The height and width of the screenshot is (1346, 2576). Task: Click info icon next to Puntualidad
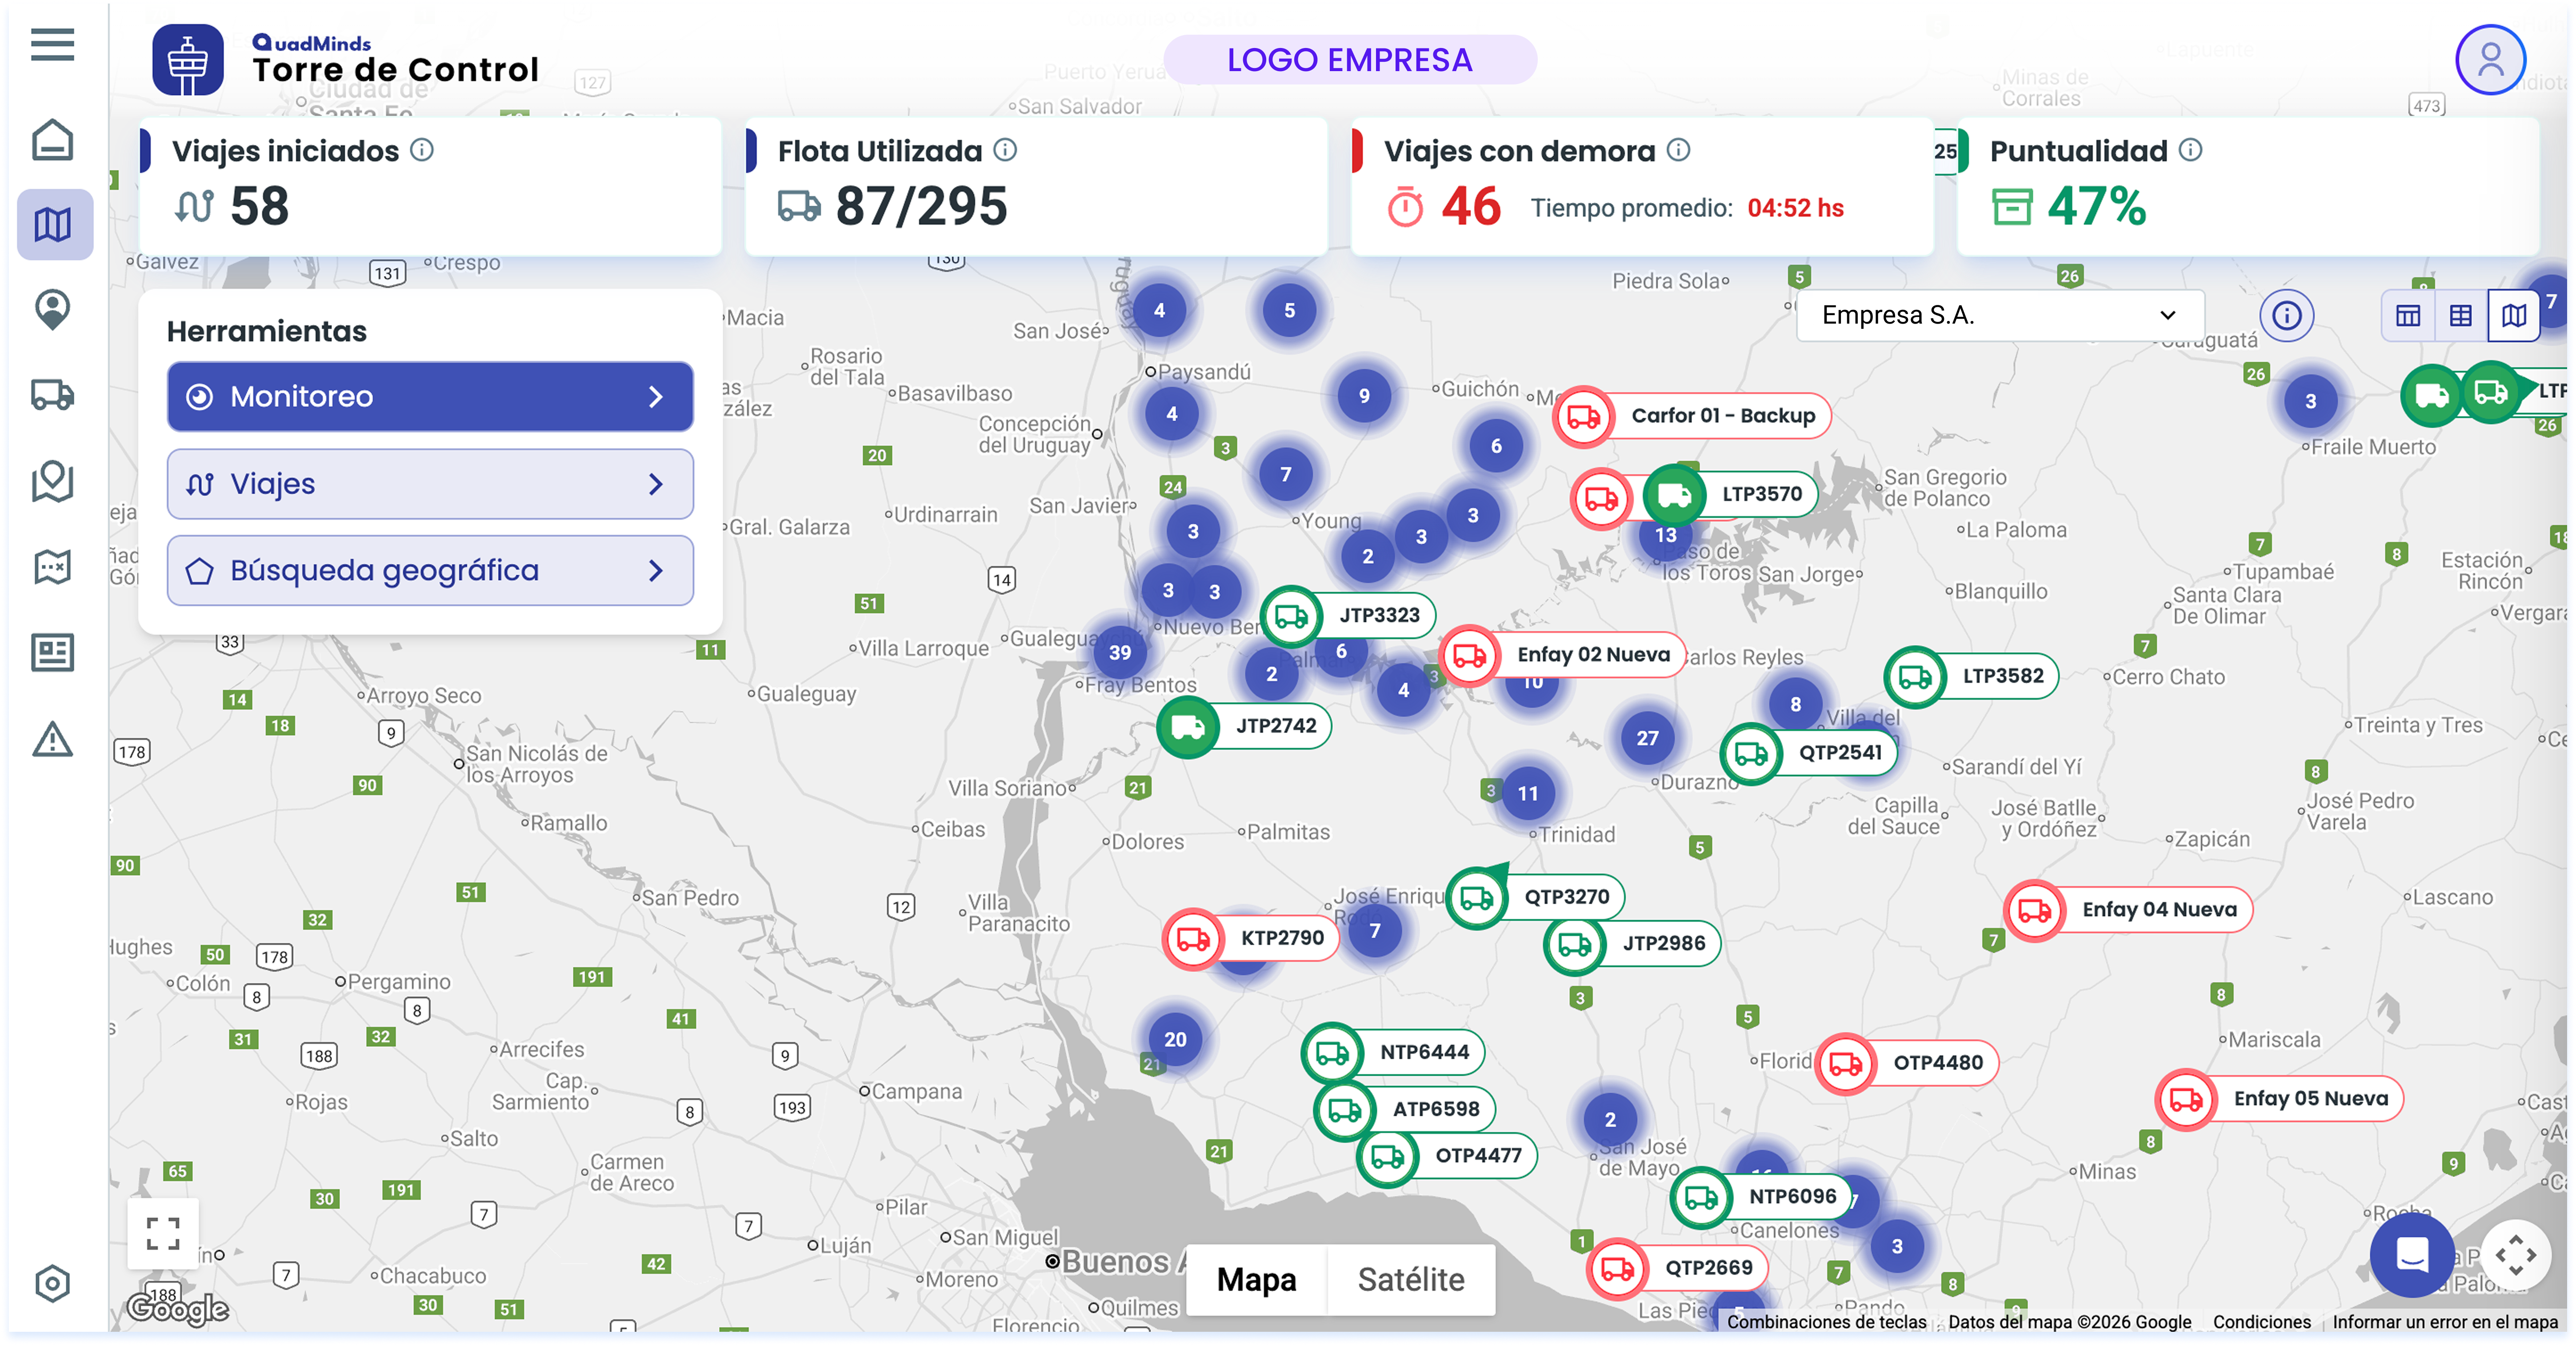click(2190, 150)
